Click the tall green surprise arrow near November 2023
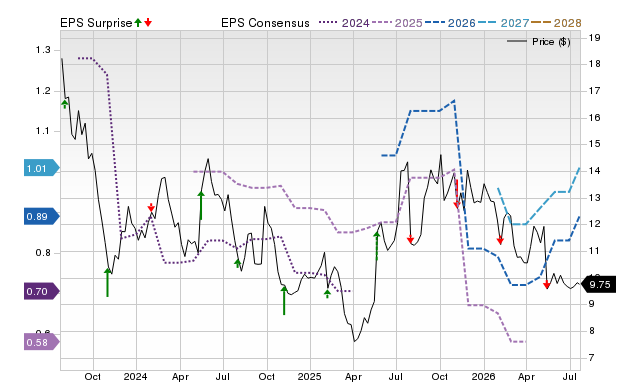 pos(108,282)
